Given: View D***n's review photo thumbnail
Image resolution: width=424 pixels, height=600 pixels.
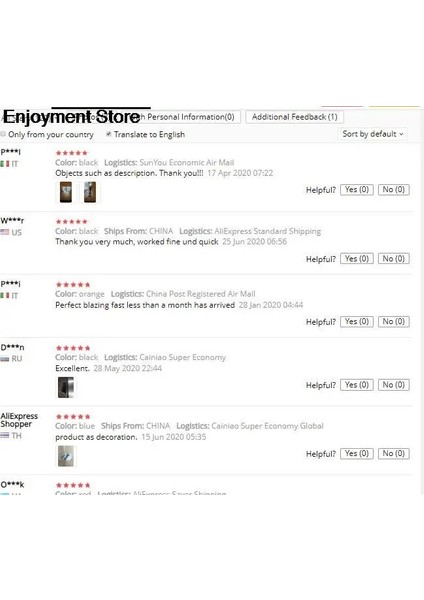Looking at the screenshot, I should pyautogui.click(x=66, y=387).
